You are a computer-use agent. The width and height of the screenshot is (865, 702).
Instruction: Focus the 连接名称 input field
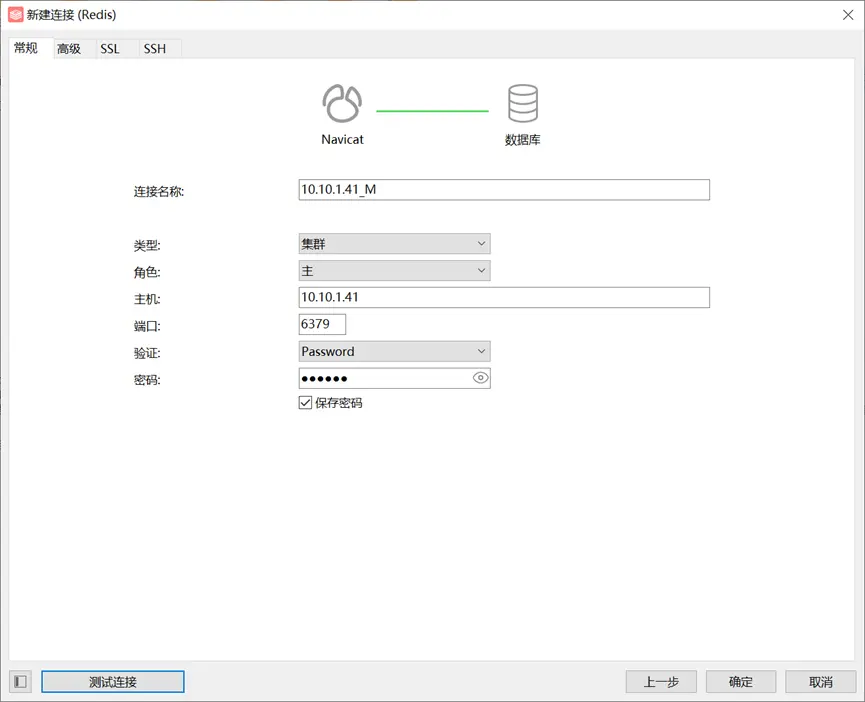pyautogui.click(x=504, y=190)
